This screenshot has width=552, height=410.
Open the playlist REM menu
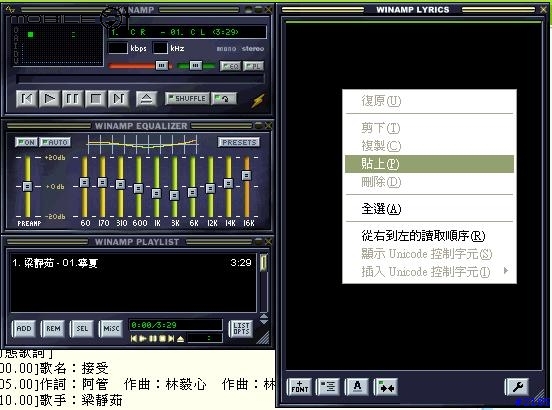(53, 329)
